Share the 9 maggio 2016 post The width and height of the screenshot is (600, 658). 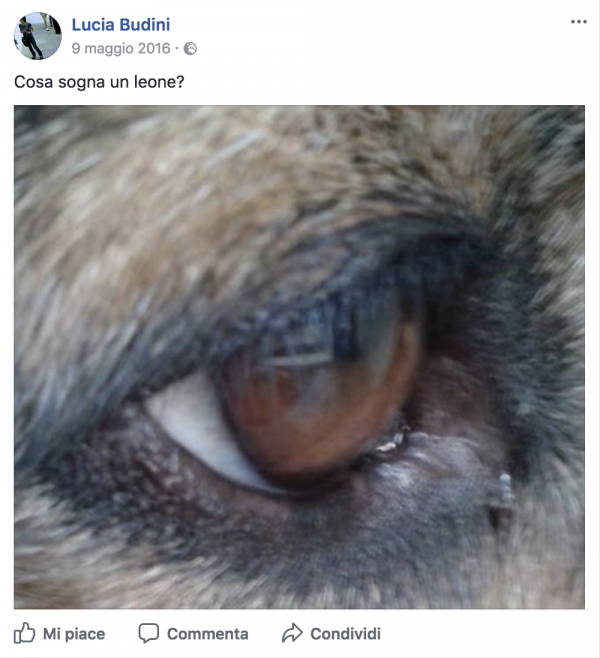pos(331,633)
